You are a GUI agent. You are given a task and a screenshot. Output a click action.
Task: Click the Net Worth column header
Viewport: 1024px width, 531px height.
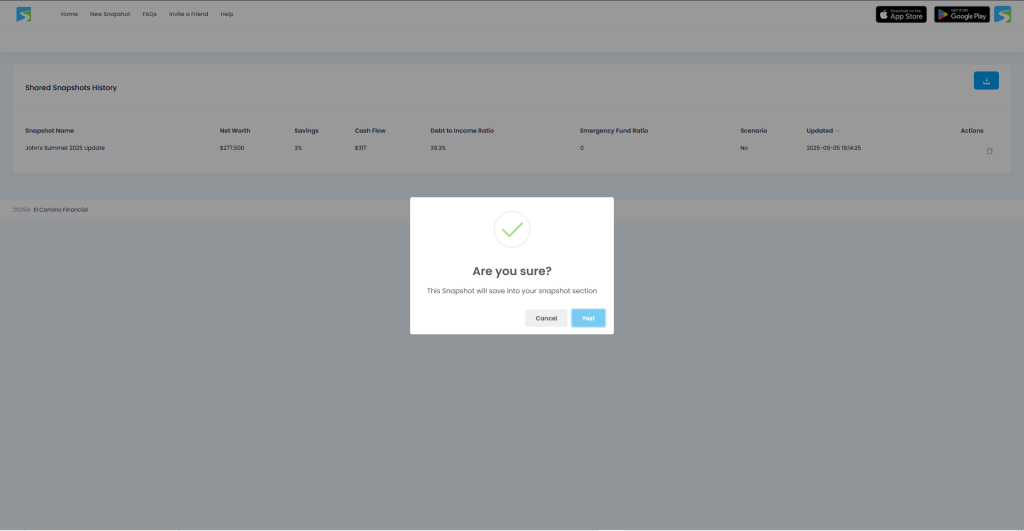(x=235, y=131)
